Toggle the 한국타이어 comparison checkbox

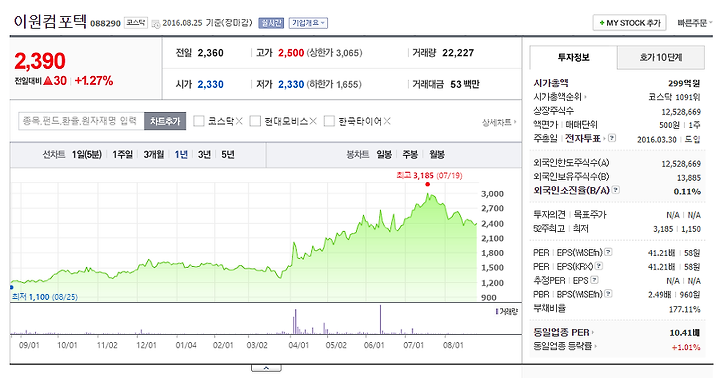point(329,121)
